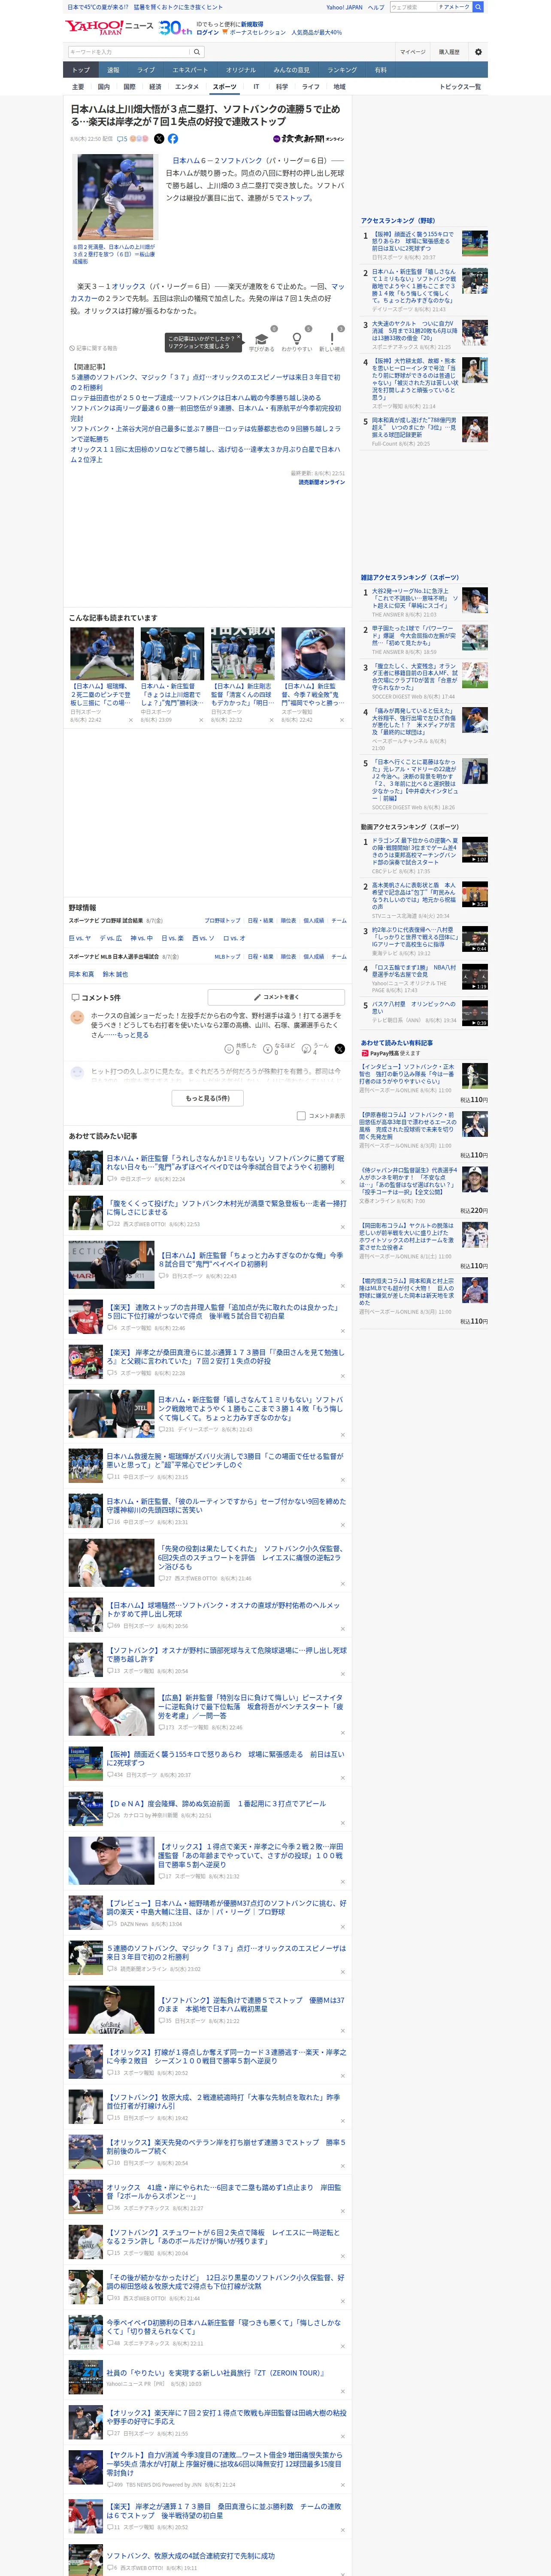Click the 読売新聞オンライン link below the article
The height and width of the screenshot is (2576, 551).
[x=321, y=482]
